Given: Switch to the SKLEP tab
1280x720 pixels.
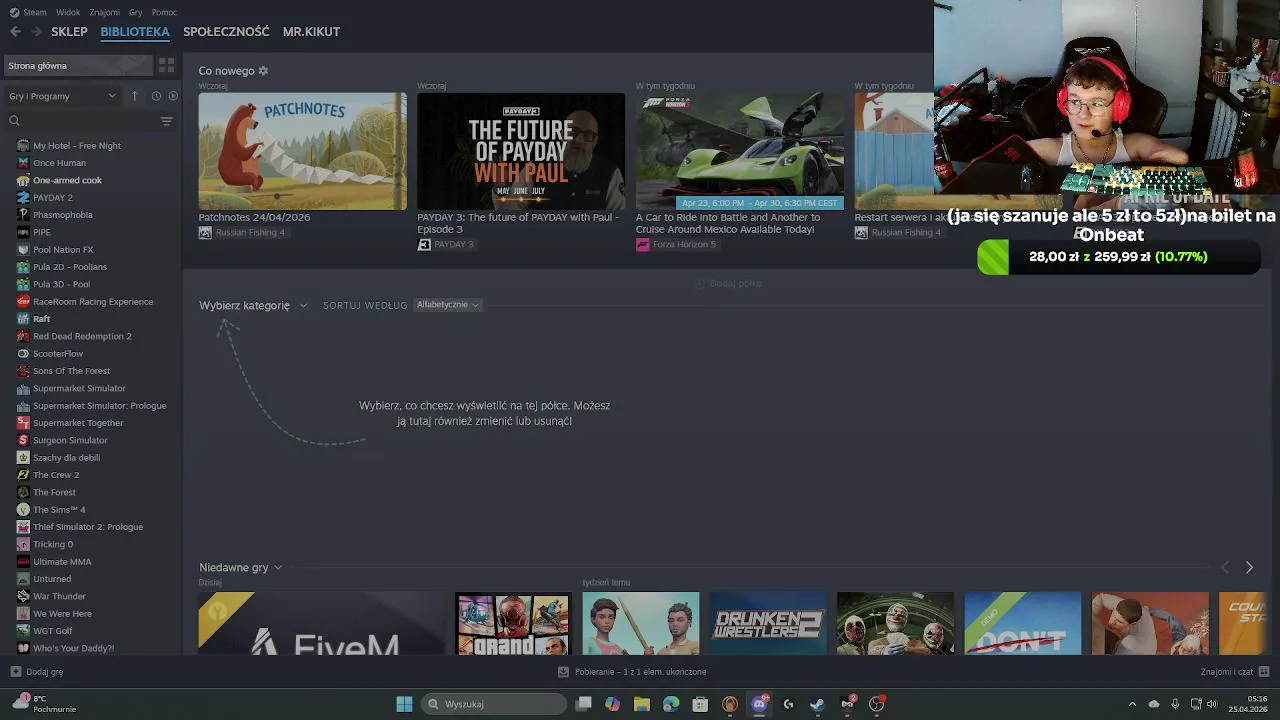Looking at the screenshot, I should [69, 32].
